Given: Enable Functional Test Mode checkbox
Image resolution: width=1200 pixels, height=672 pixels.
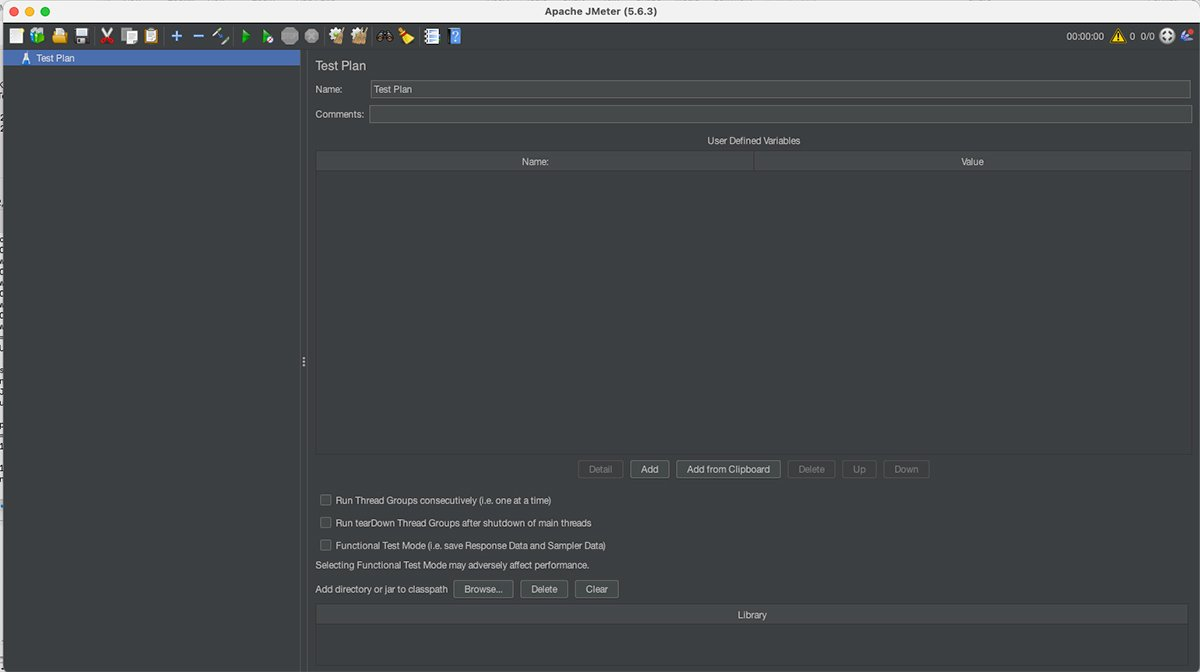Looking at the screenshot, I should [x=326, y=546].
